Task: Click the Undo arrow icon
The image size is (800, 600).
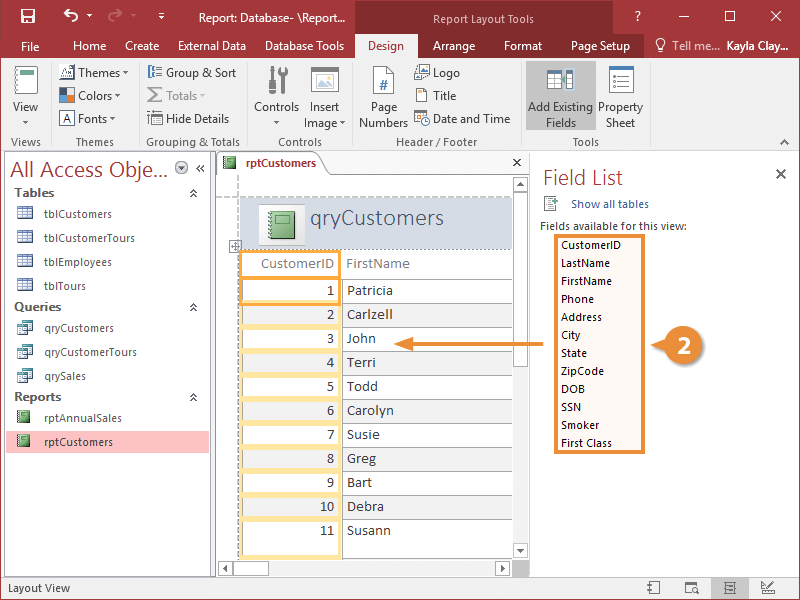Action: coord(70,16)
